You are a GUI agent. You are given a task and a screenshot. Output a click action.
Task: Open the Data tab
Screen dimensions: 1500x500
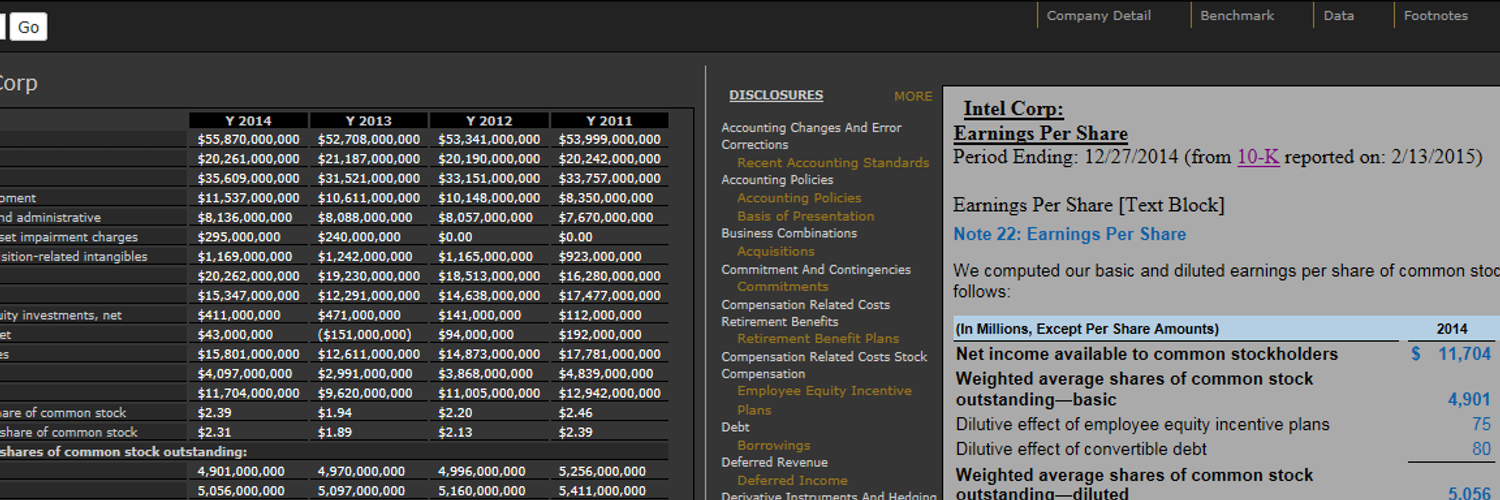[x=1338, y=15]
